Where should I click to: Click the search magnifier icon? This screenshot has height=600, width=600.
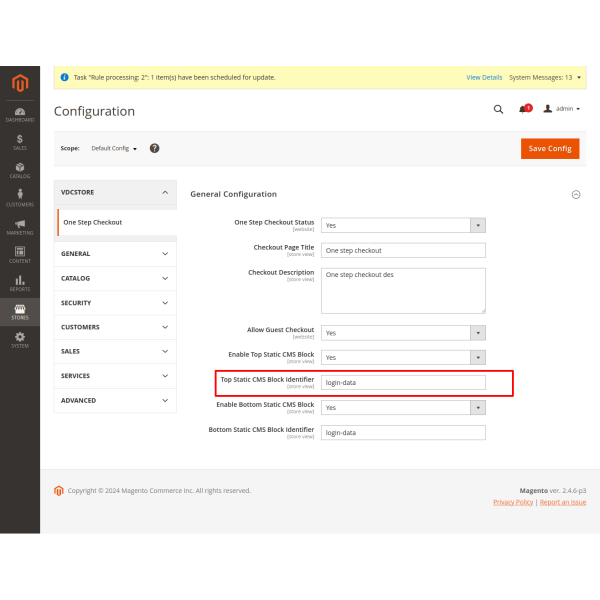click(x=498, y=109)
